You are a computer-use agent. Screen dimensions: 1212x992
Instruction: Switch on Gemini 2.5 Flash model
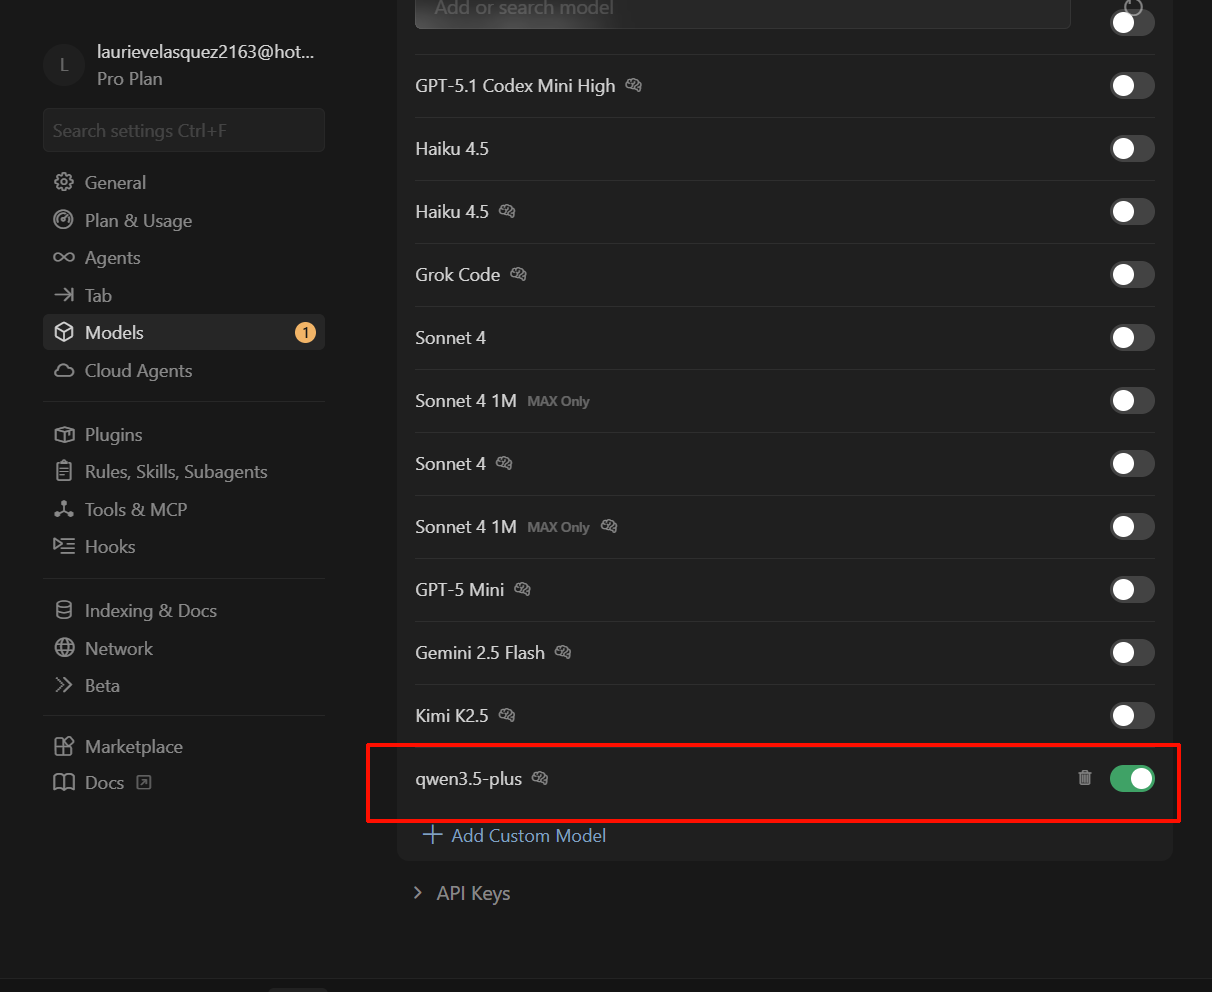tap(1132, 652)
